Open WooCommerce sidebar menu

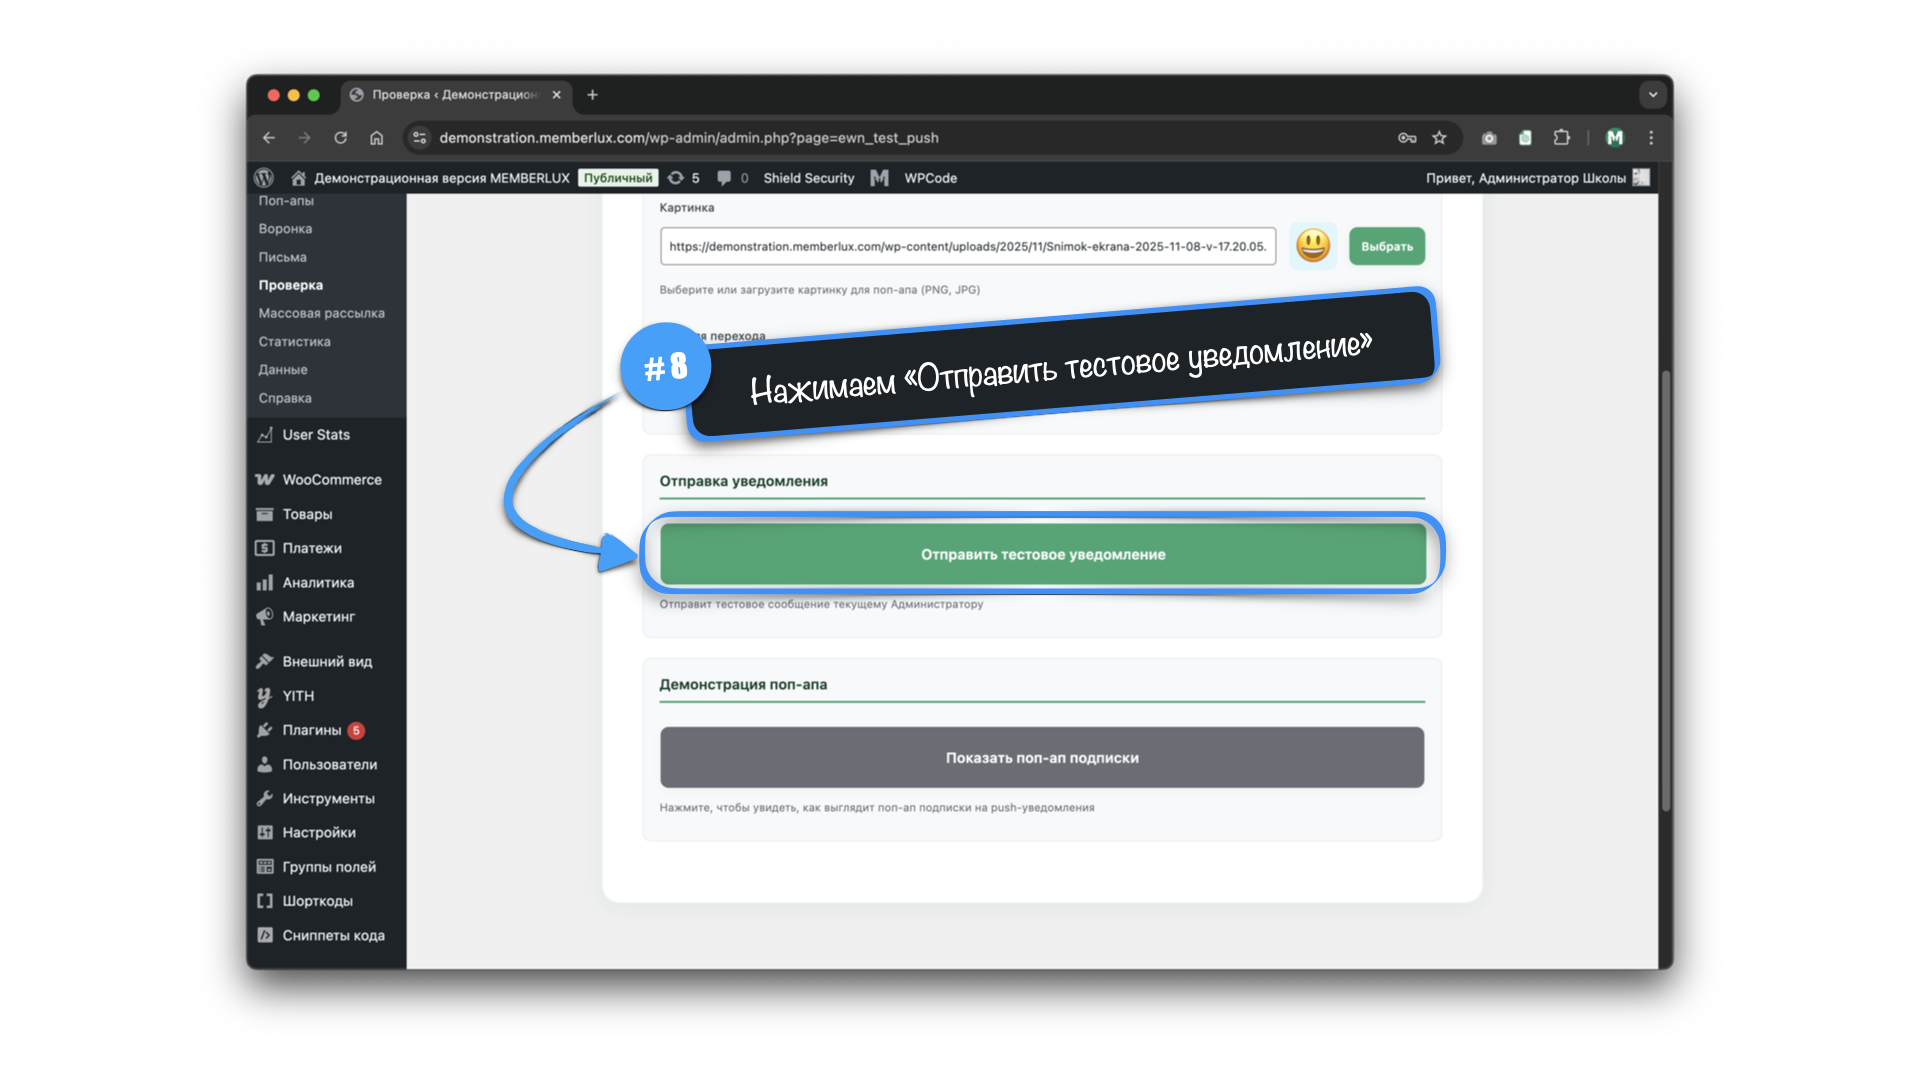[331, 480]
